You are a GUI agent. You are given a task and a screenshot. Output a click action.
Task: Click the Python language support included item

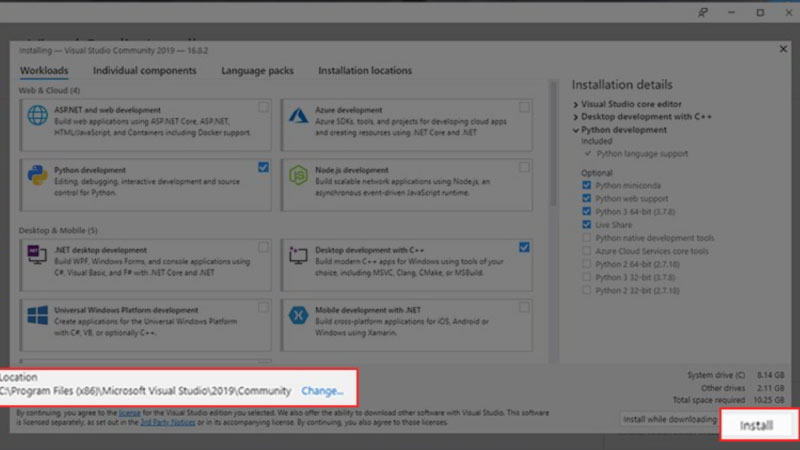click(x=642, y=154)
